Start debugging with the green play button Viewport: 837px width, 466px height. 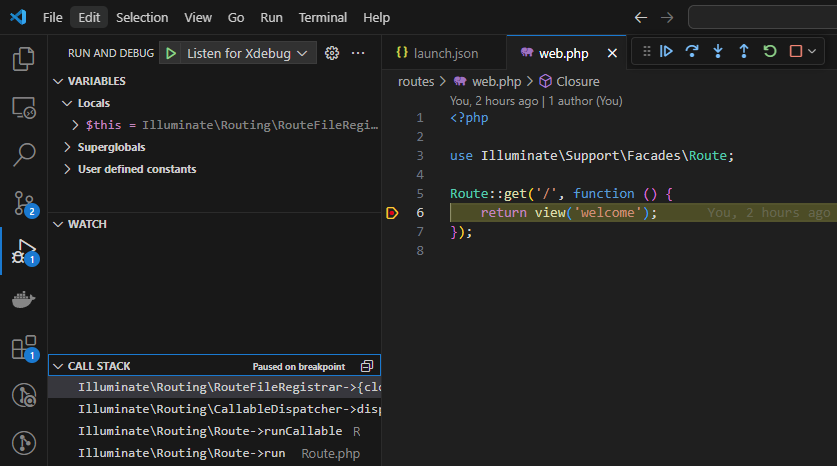pos(171,53)
